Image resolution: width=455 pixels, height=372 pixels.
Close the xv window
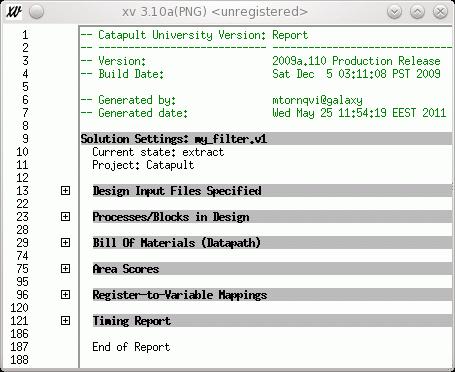pyautogui.click(x=440, y=12)
